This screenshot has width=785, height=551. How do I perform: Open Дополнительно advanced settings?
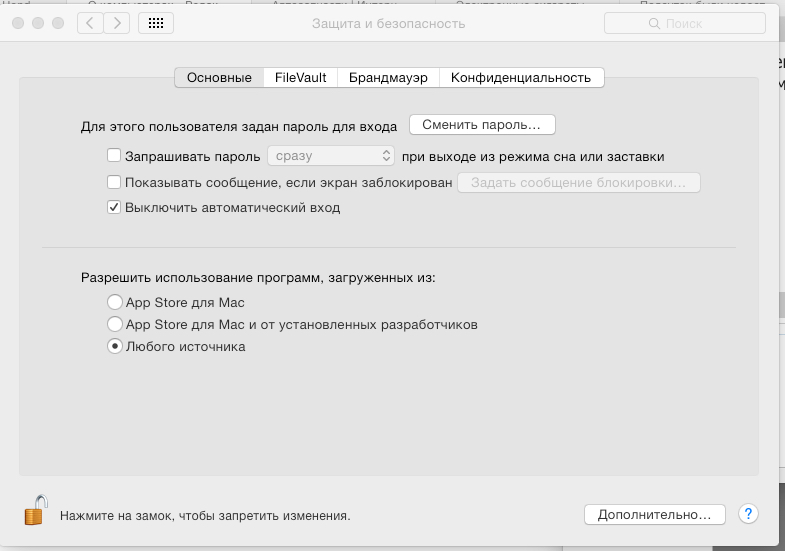coord(654,514)
